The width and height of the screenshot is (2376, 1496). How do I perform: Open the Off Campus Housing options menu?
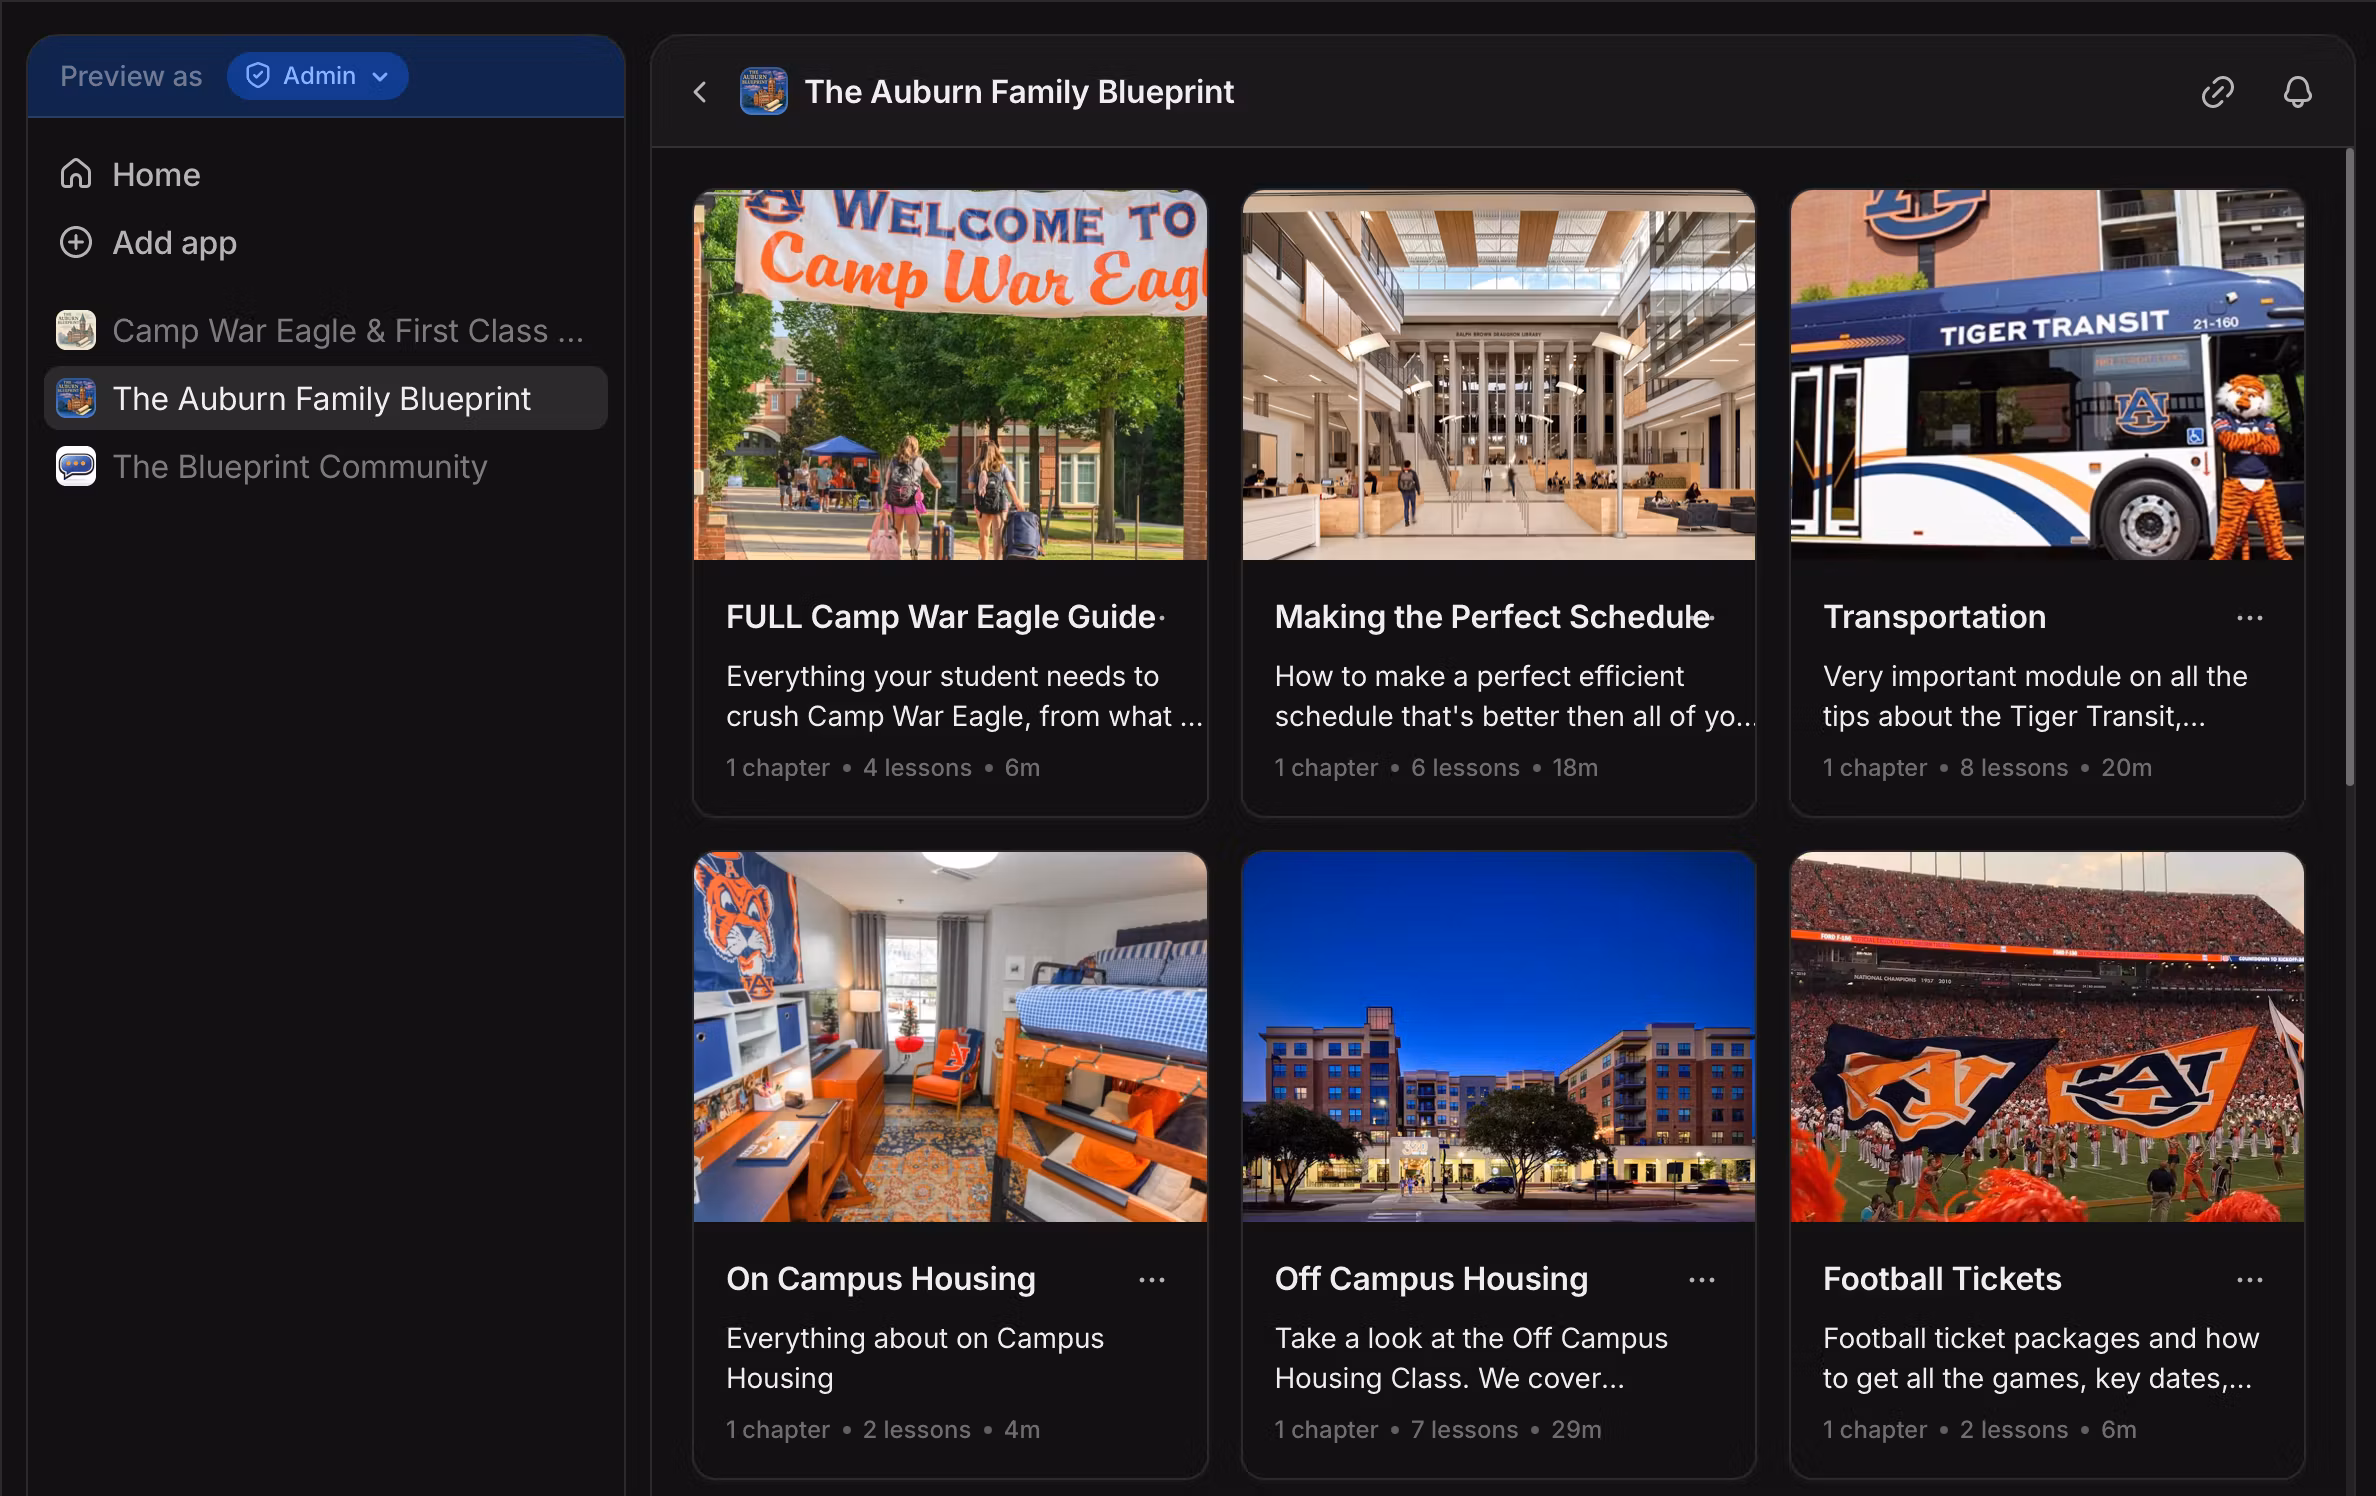coord(1701,1280)
